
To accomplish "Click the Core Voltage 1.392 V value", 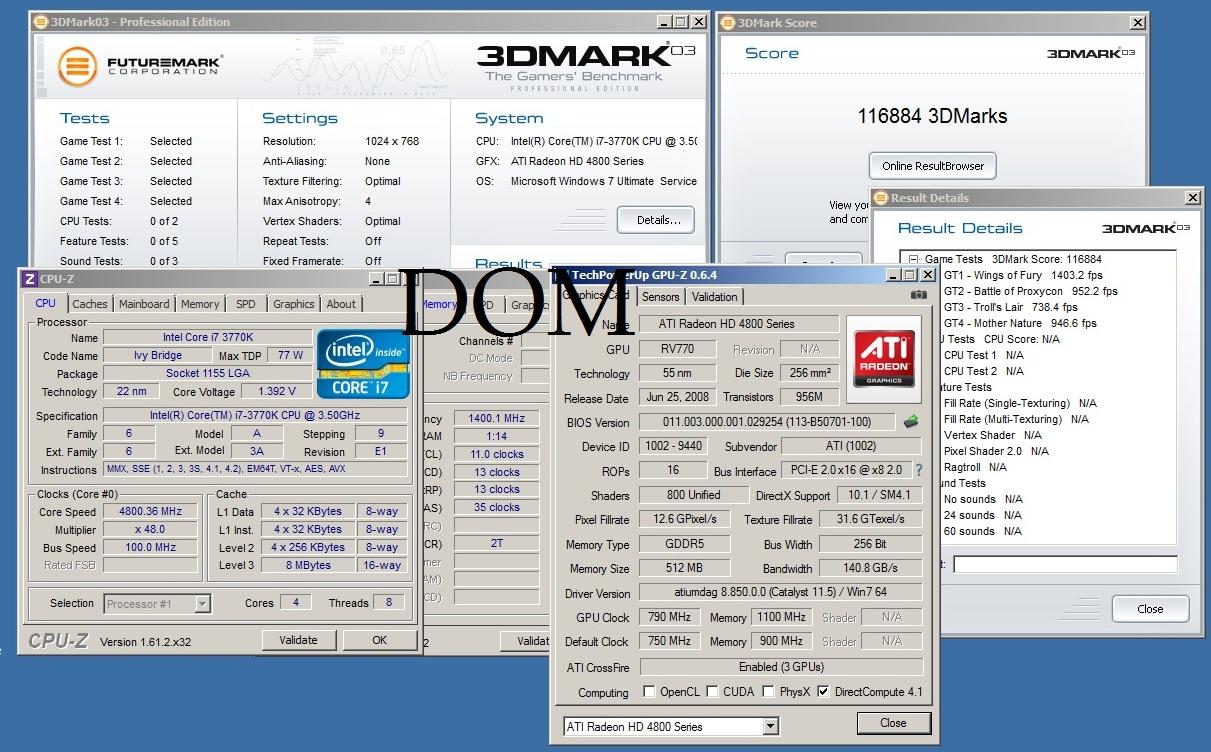I will 275,392.
